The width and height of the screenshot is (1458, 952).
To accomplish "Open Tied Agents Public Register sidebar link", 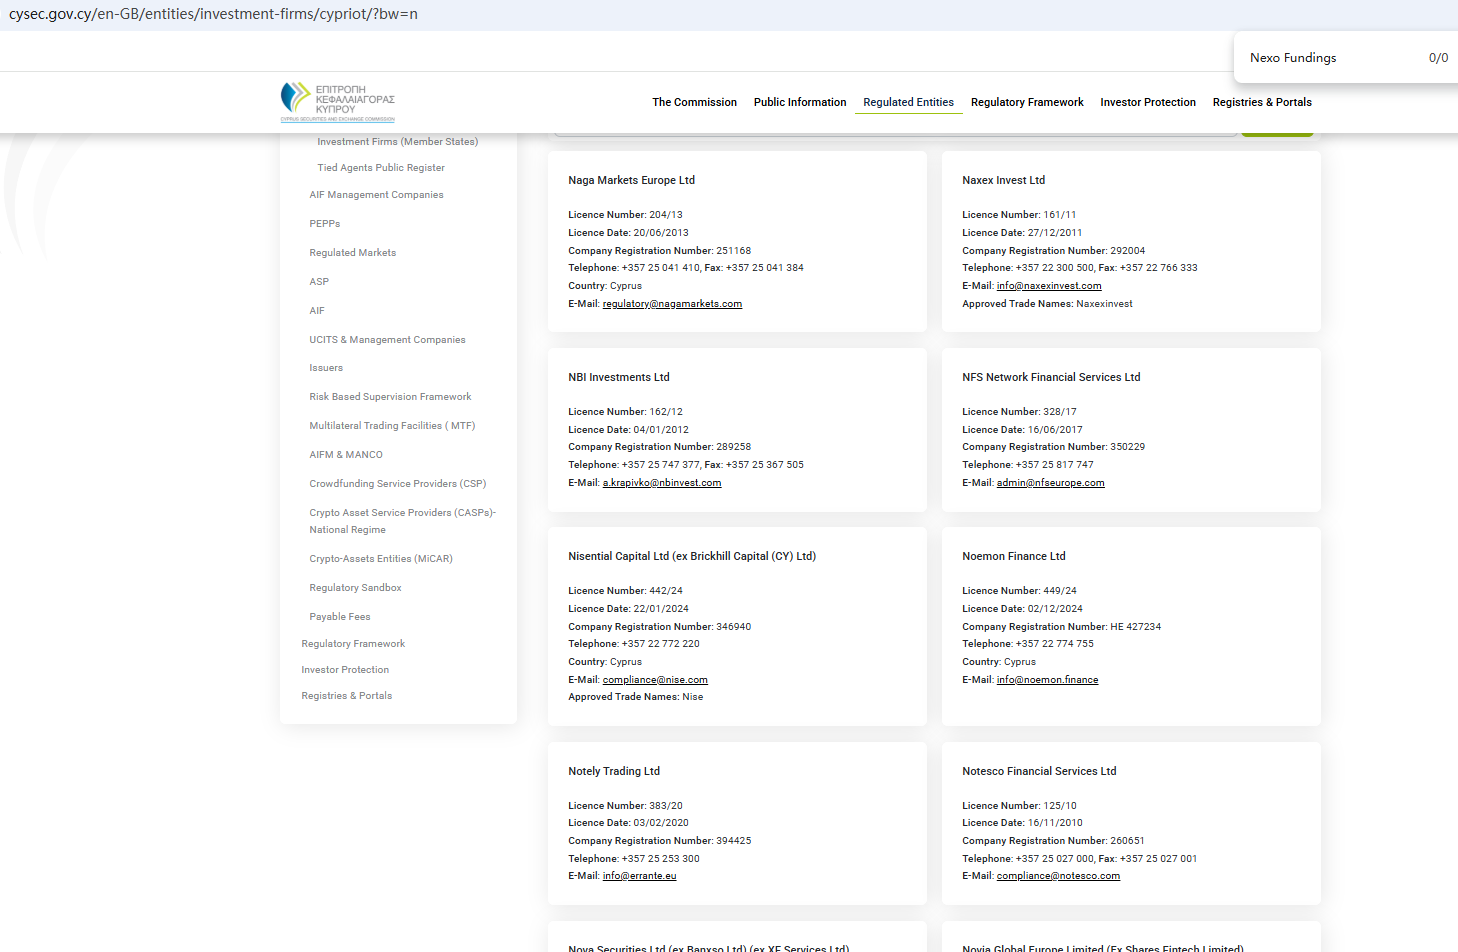I will coord(380,168).
